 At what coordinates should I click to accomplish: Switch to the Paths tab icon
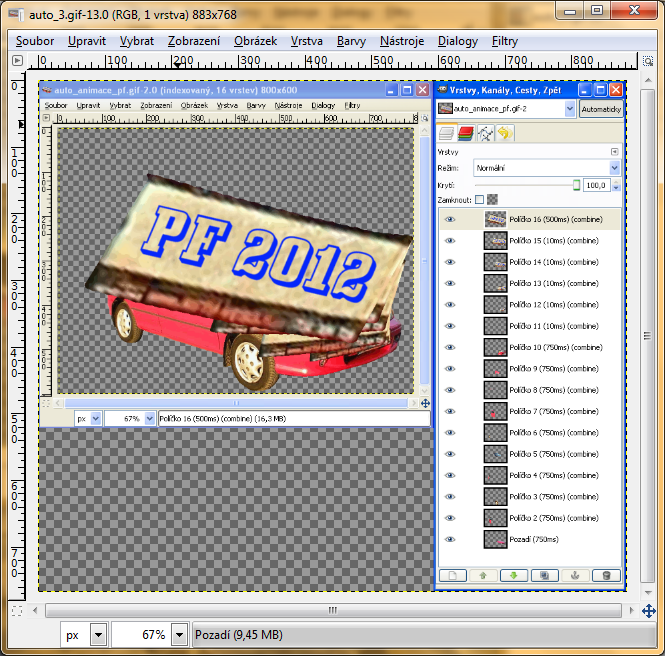click(x=485, y=134)
